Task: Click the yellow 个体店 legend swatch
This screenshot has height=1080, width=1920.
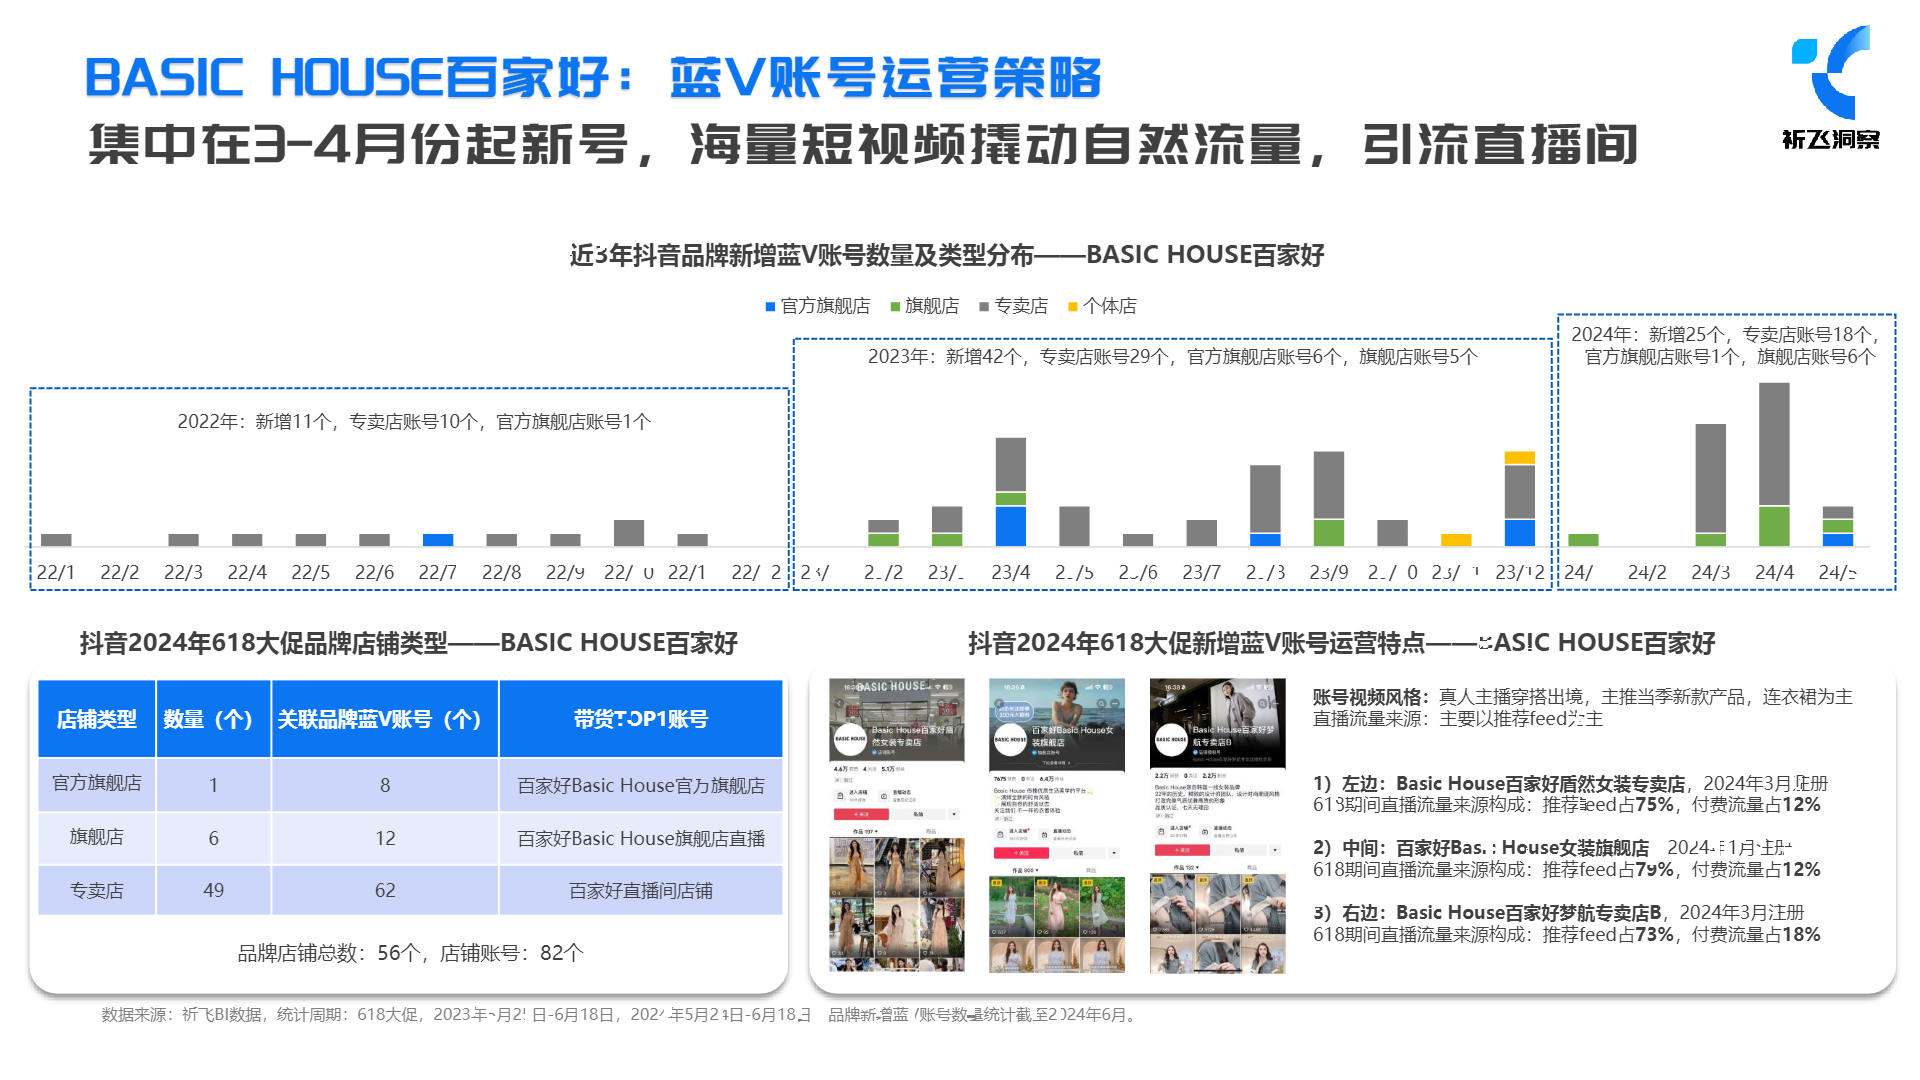Action: [1073, 307]
